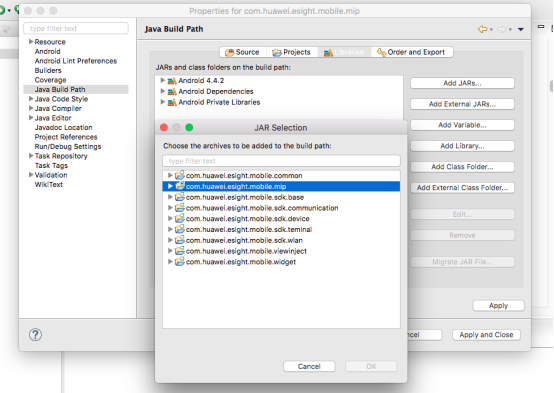Focus the JAR Selection filter text field
This screenshot has height=393, width=554.
pyautogui.click(x=281, y=161)
